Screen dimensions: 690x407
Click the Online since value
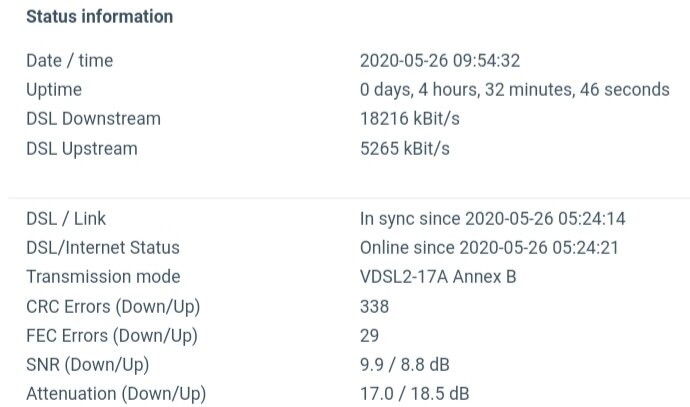point(489,248)
